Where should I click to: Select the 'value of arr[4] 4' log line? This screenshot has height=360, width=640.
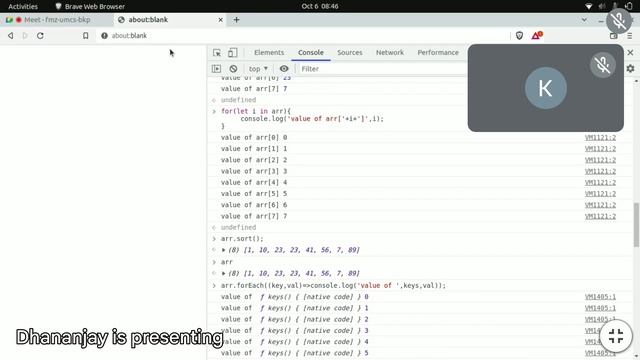(254, 182)
